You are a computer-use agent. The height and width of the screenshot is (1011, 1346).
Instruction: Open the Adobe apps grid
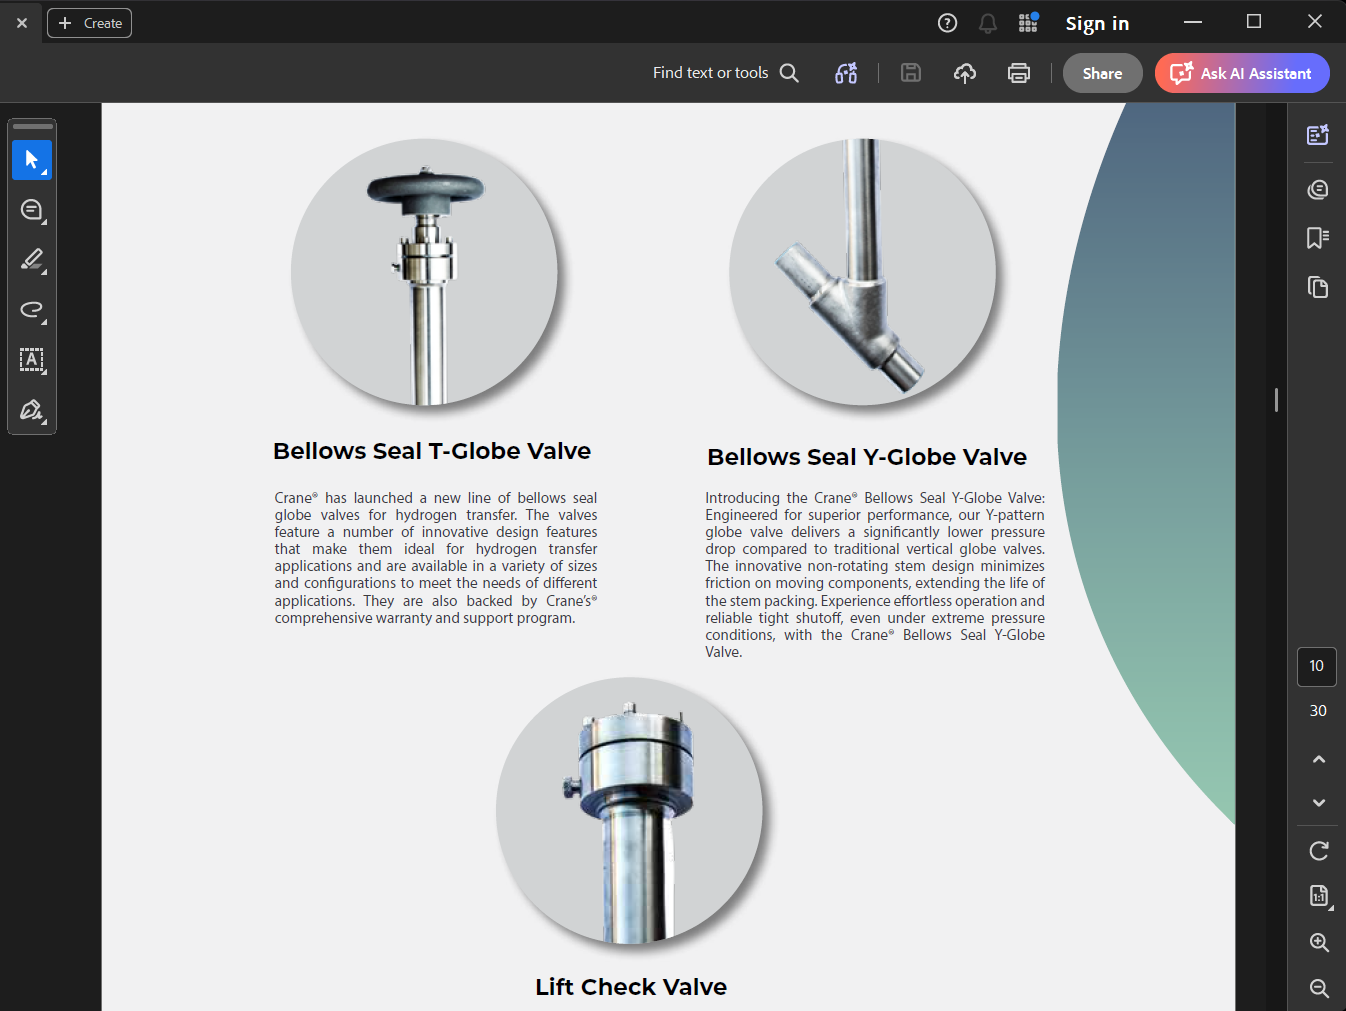pyautogui.click(x=1028, y=23)
